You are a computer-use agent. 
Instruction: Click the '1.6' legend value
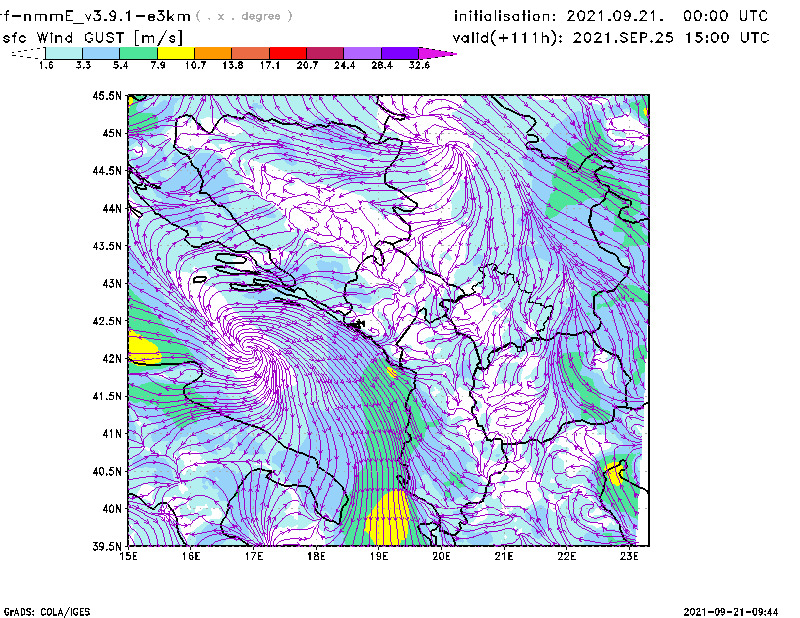click(46, 65)
